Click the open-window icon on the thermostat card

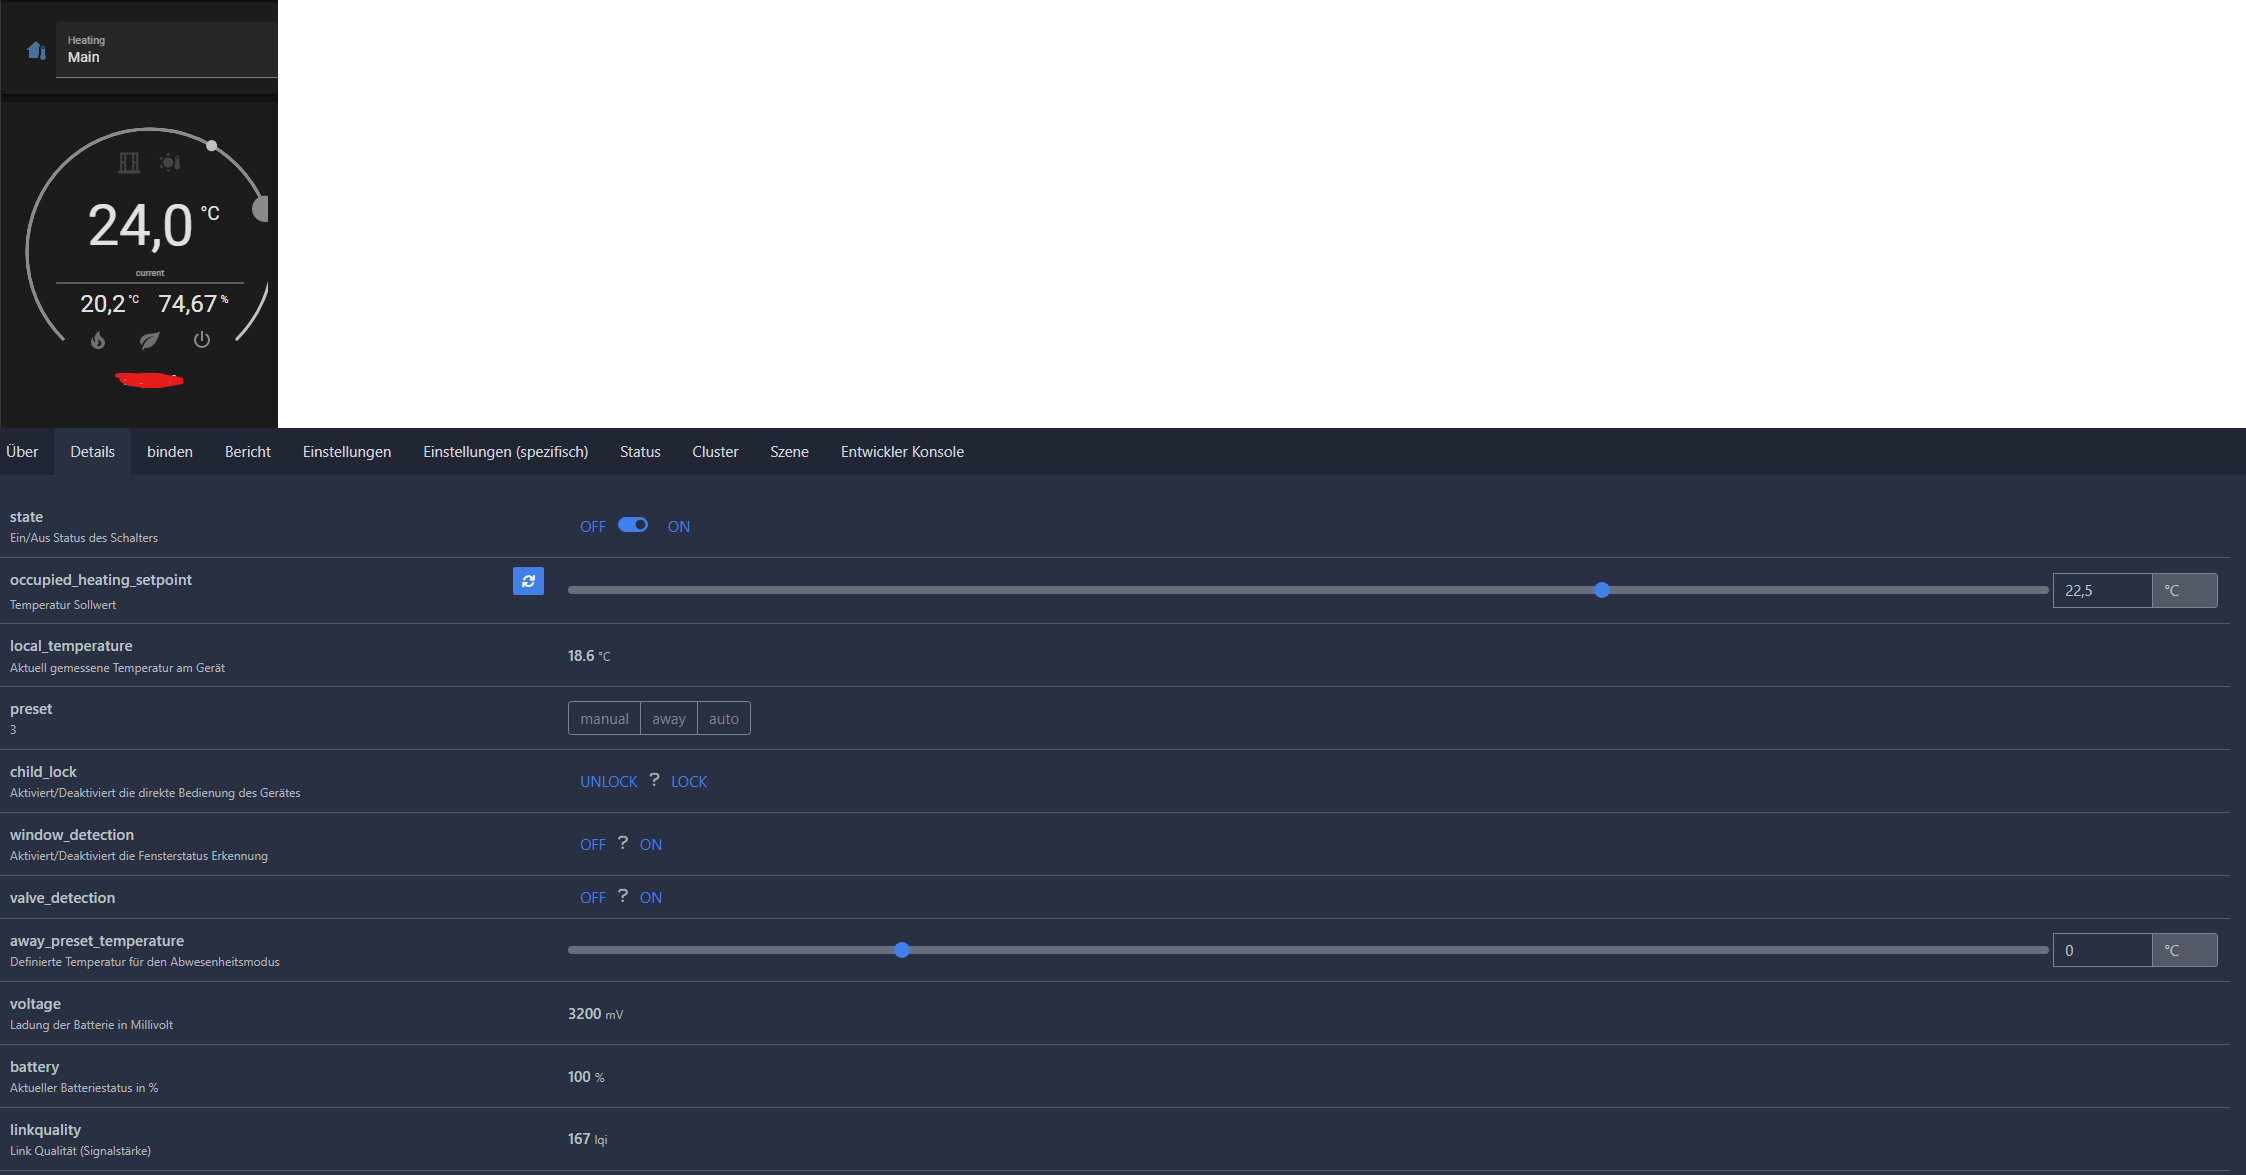point(129,163)
